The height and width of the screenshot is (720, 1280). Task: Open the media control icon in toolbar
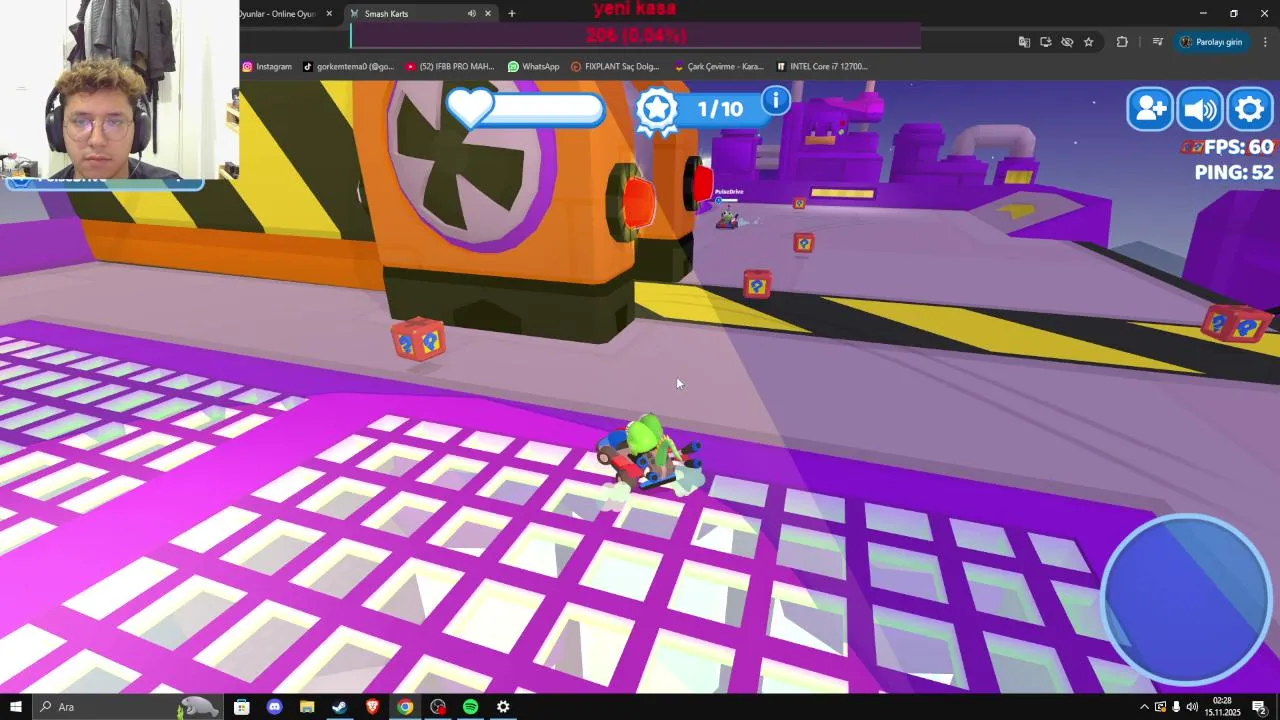[1158, 42]
